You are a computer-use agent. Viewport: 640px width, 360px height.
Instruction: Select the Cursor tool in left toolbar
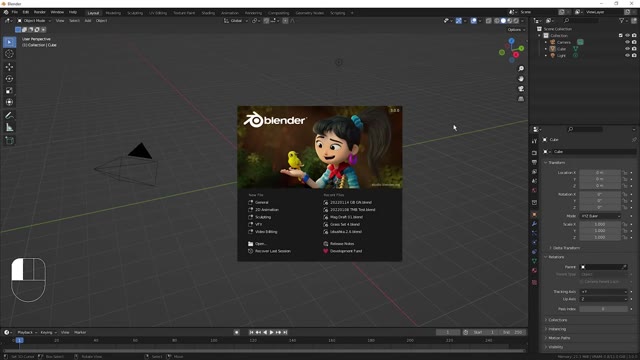pos(9,54)
